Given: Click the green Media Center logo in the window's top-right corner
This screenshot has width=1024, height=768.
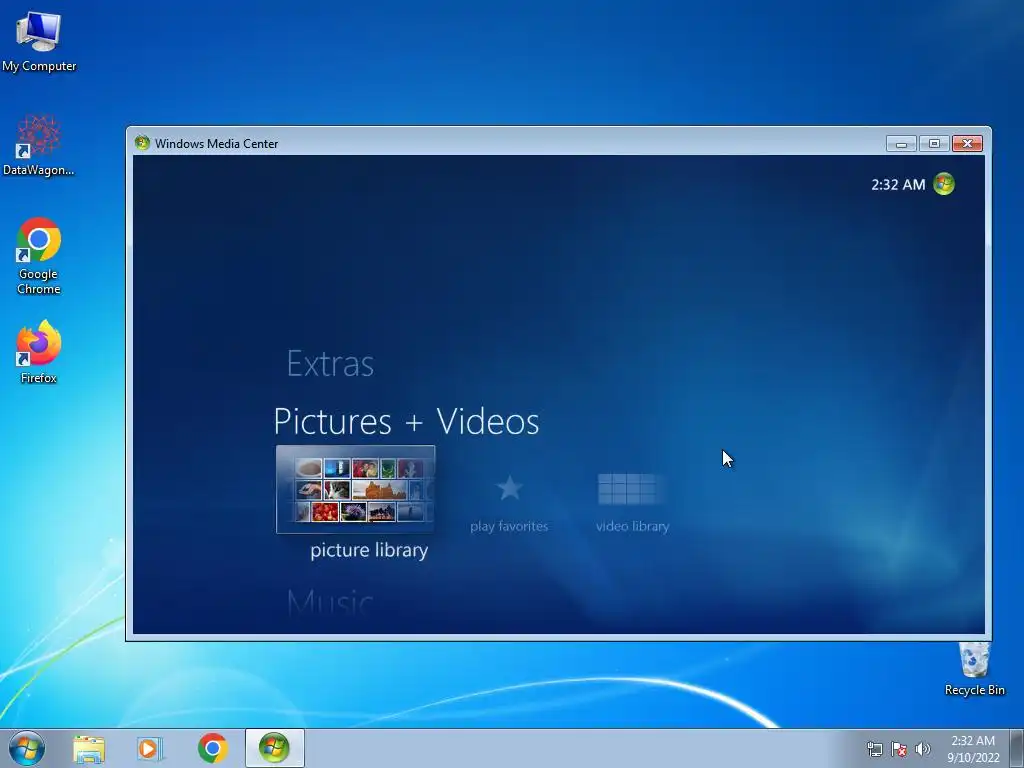Looking at the screenshot, I should [x=944, y=184].
